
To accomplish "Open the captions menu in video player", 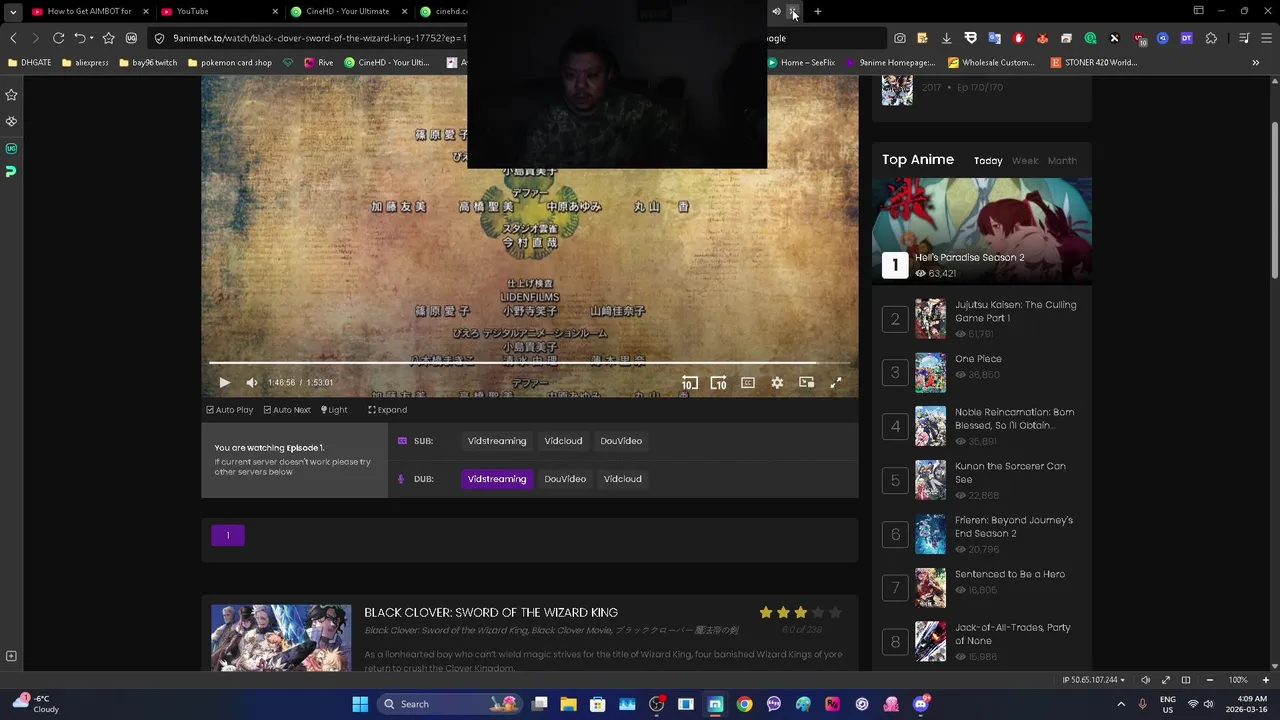I will coord(748,382).
